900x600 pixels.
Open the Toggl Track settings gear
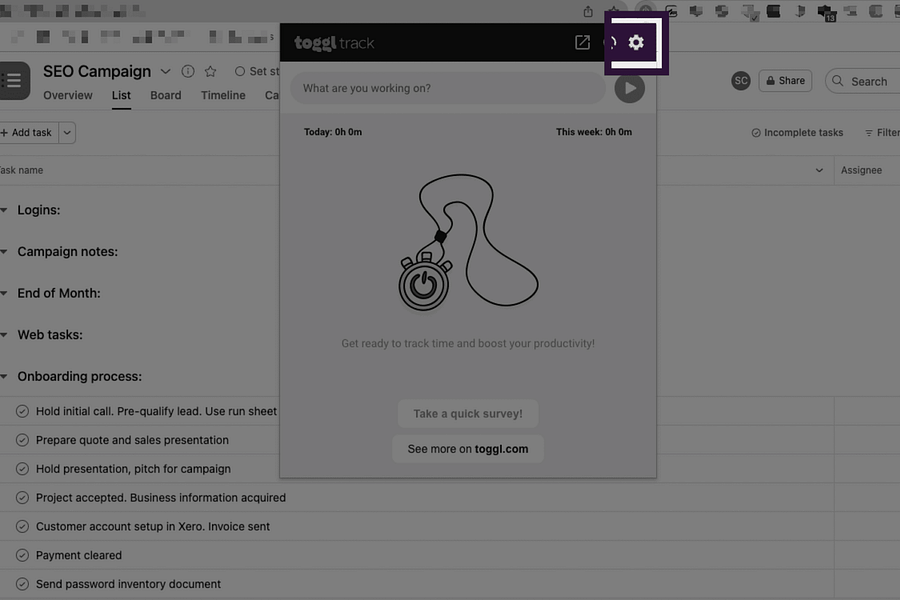pos(636,42)
